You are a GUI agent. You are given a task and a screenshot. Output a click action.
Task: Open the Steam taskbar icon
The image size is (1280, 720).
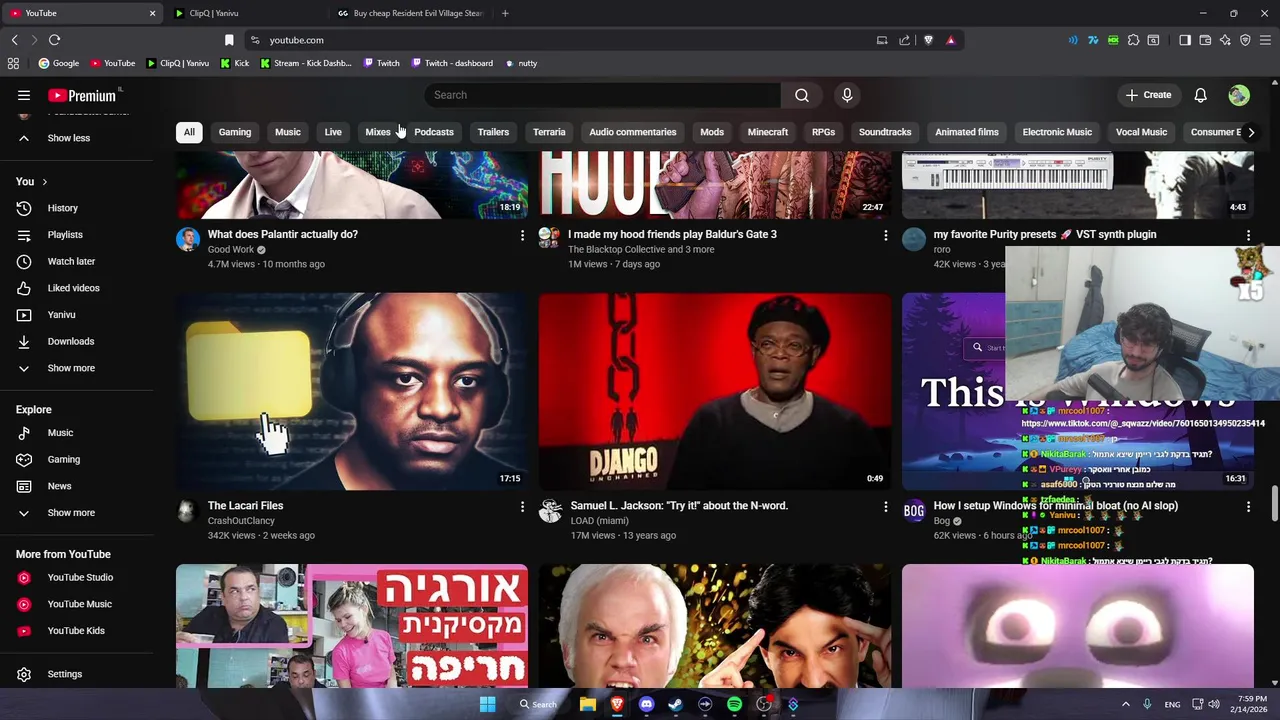(675, 704)
